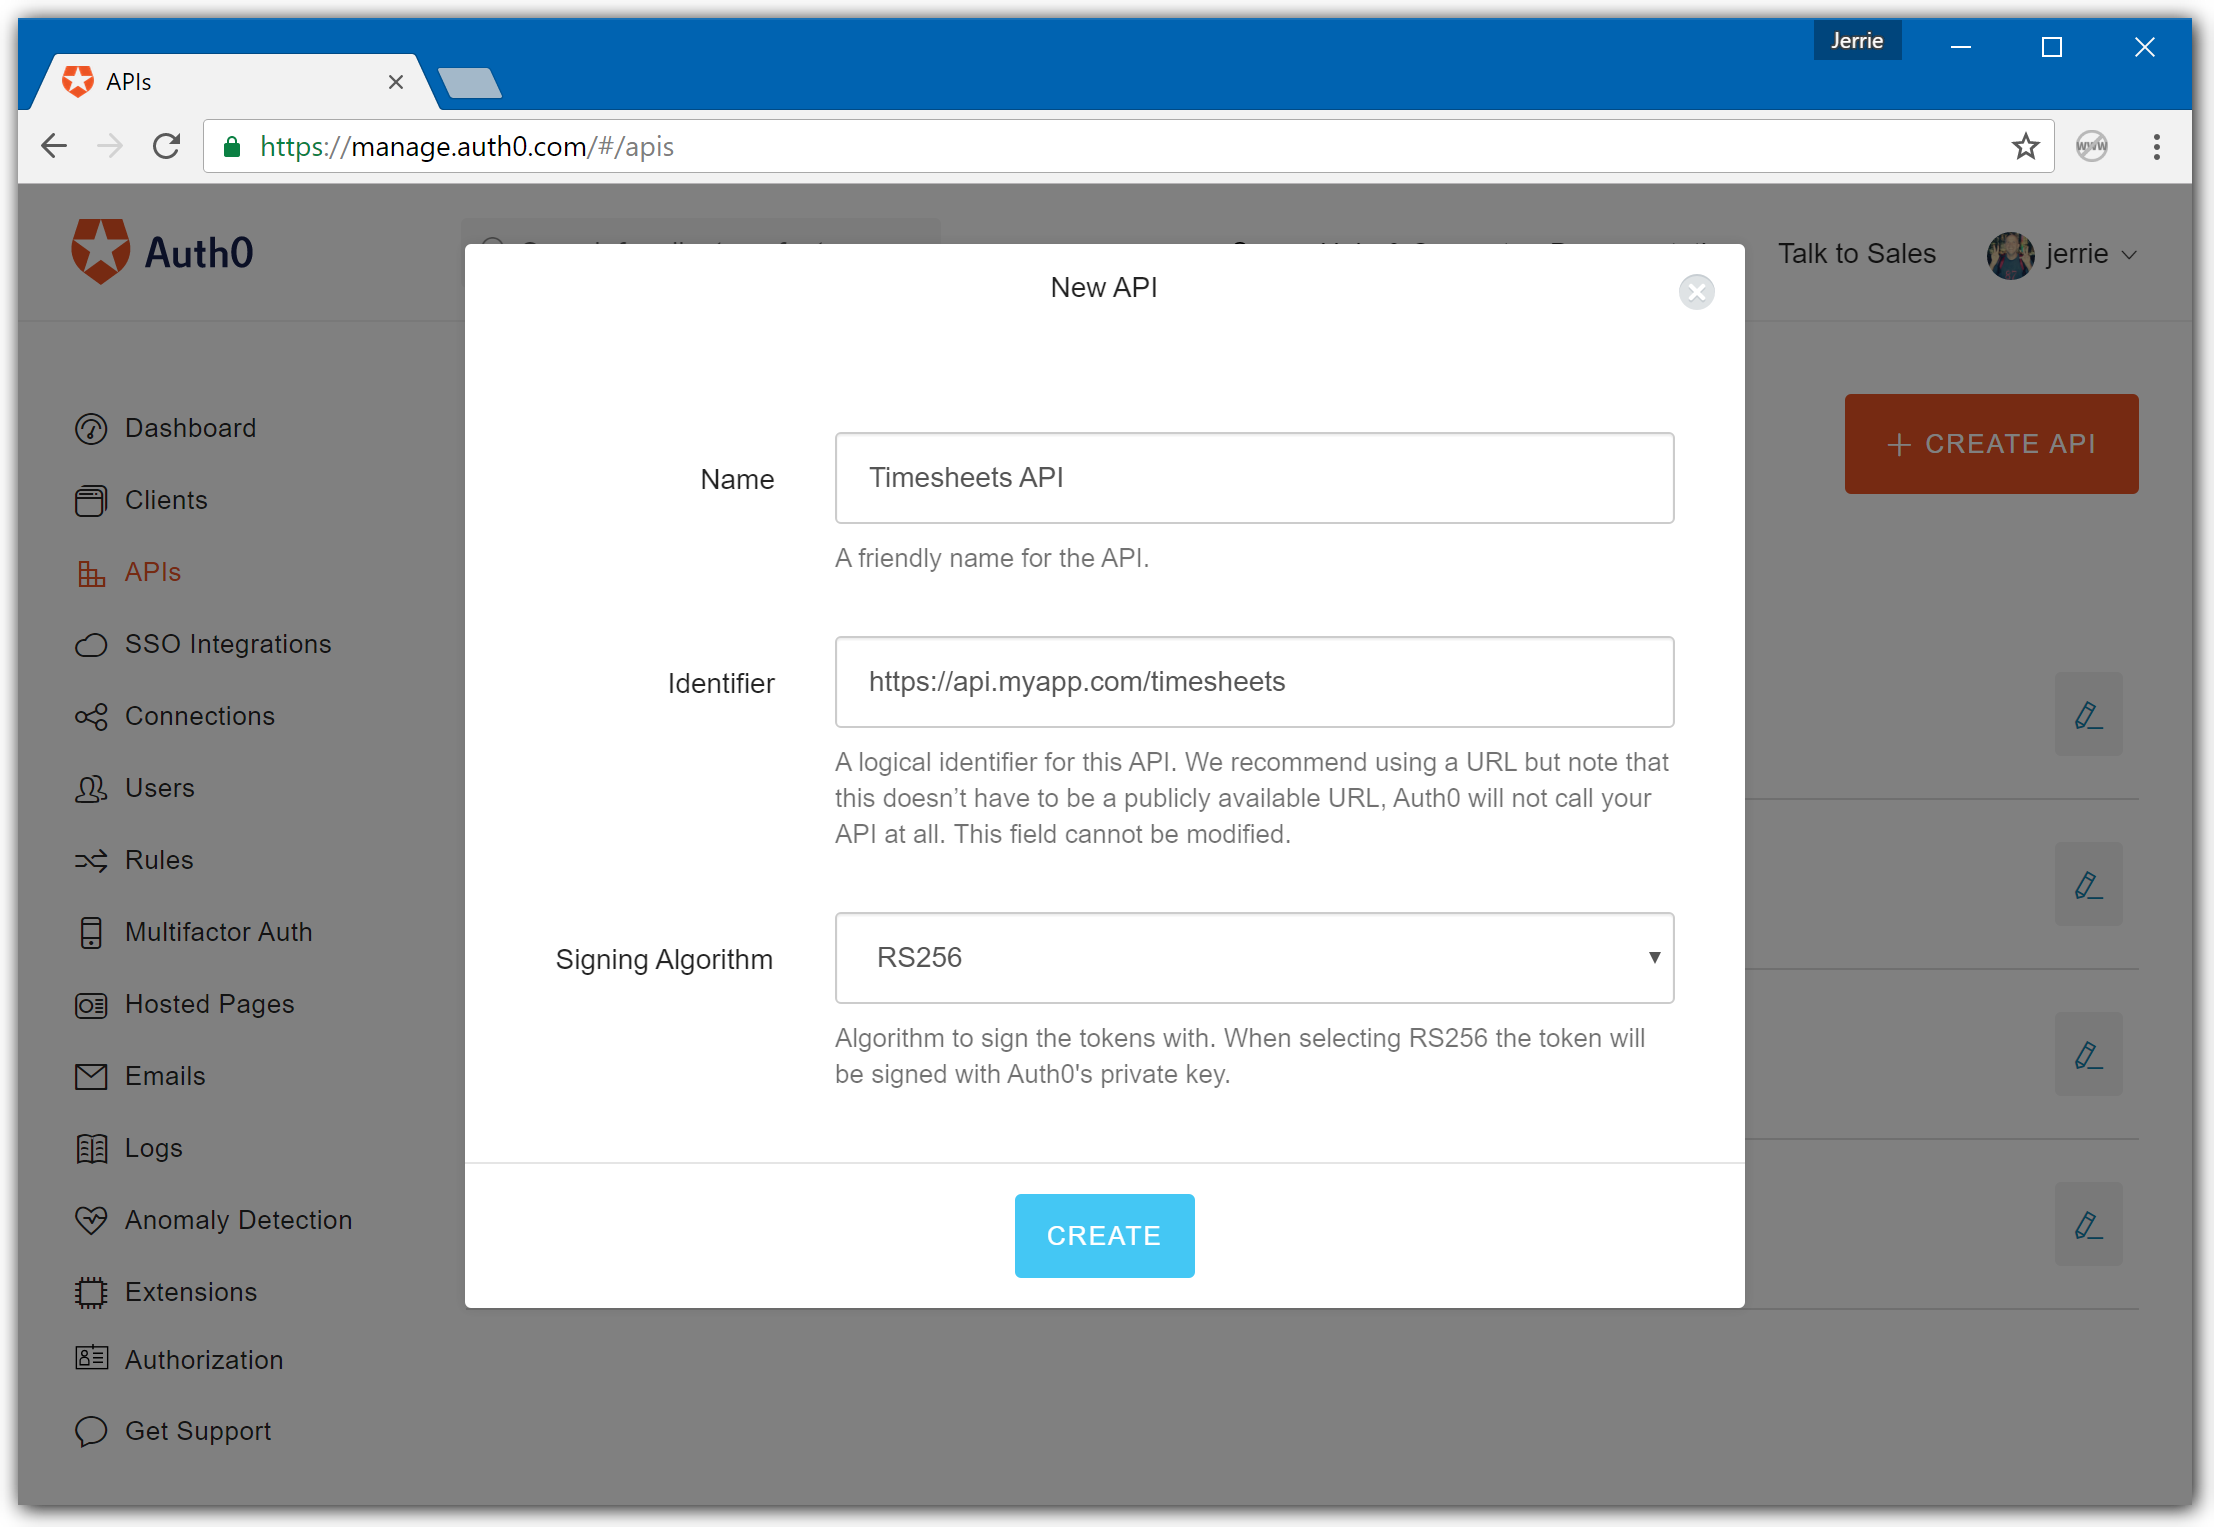Click the jerrie user avatar
2214x1527 pixels.
(2010, 255)
